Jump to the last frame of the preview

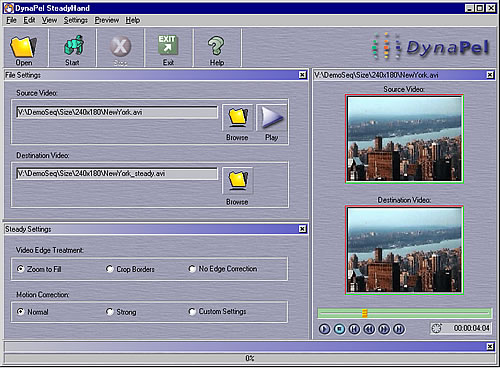(399, 329)
